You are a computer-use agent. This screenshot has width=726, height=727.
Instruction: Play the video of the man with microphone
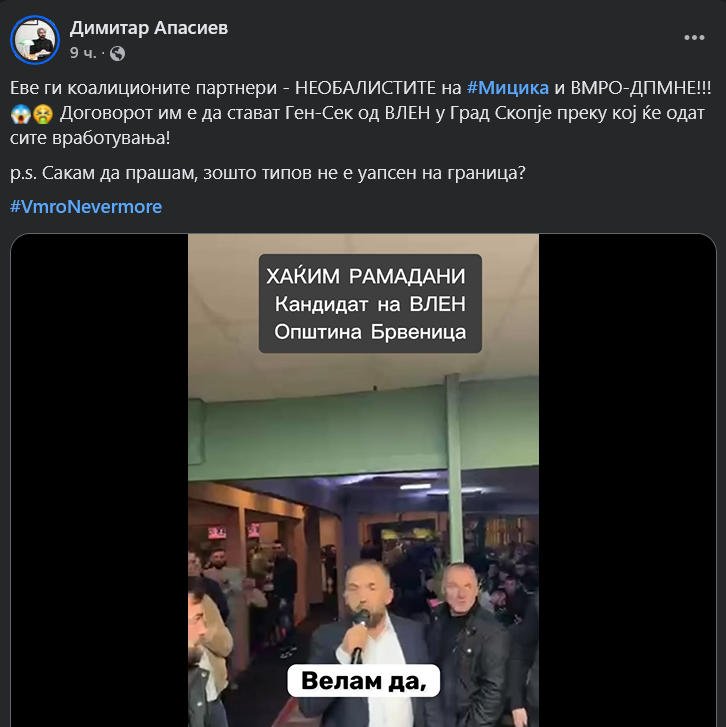[x=363, y=480]
